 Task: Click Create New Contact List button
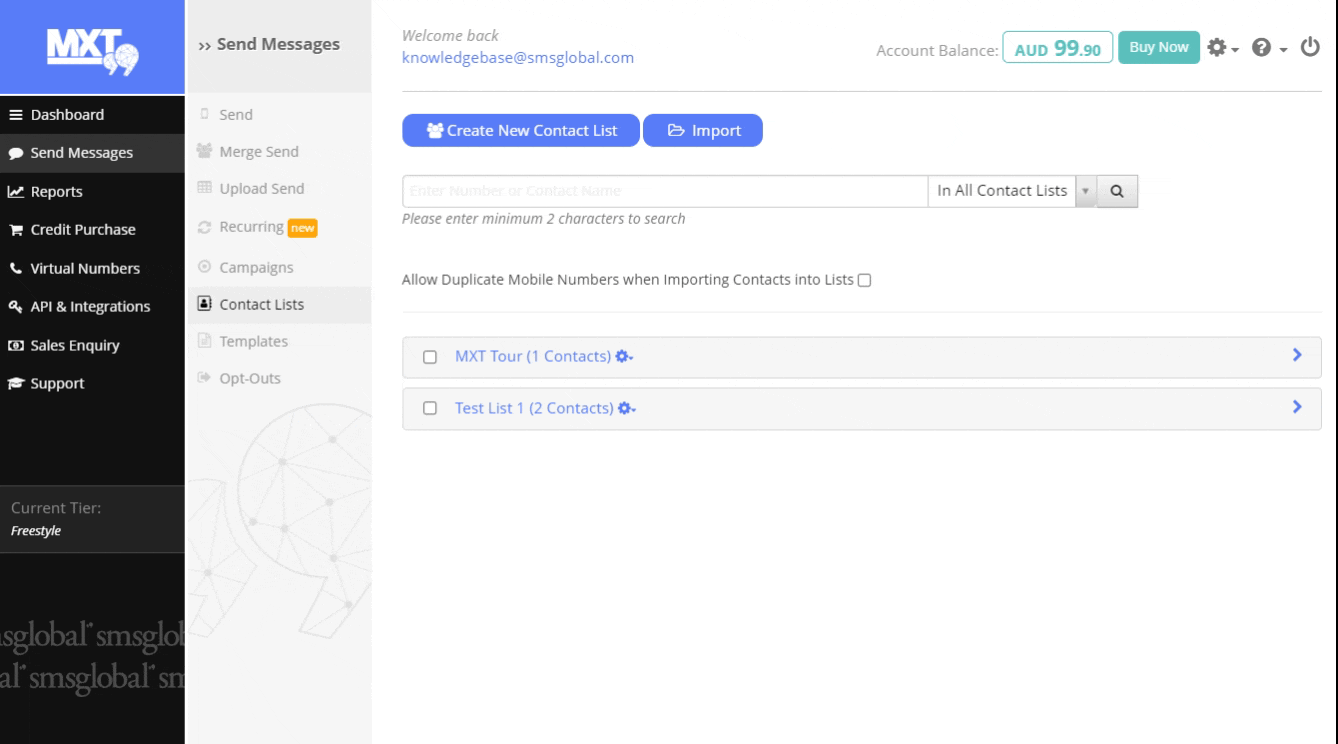tap(520, 131)
